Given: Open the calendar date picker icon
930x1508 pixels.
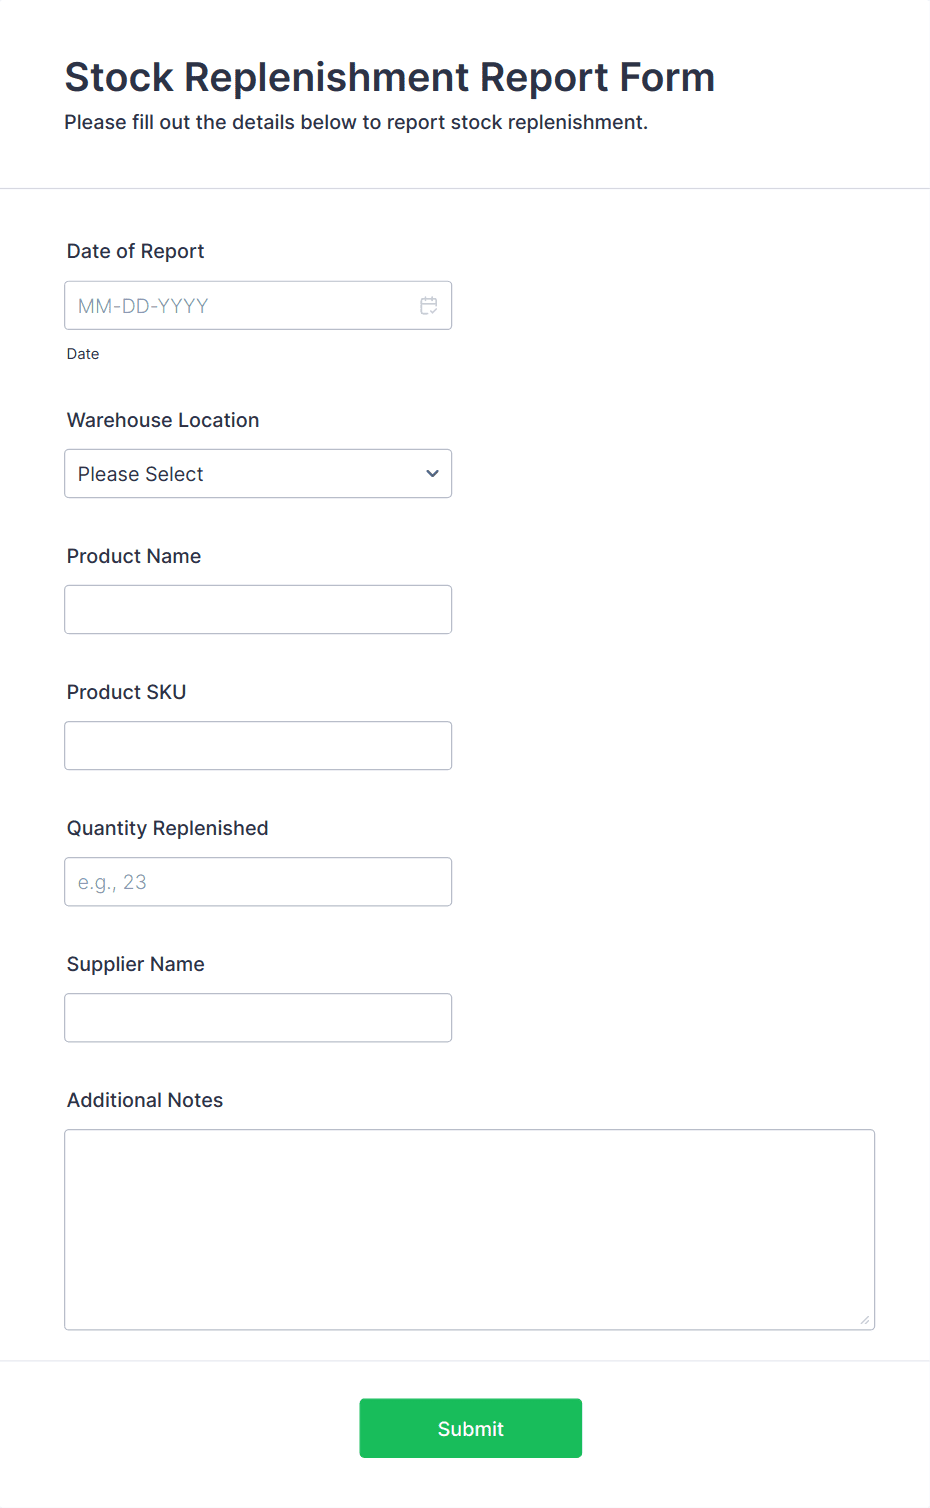Looking at the screenshot, I should click(x=429, y=306).
